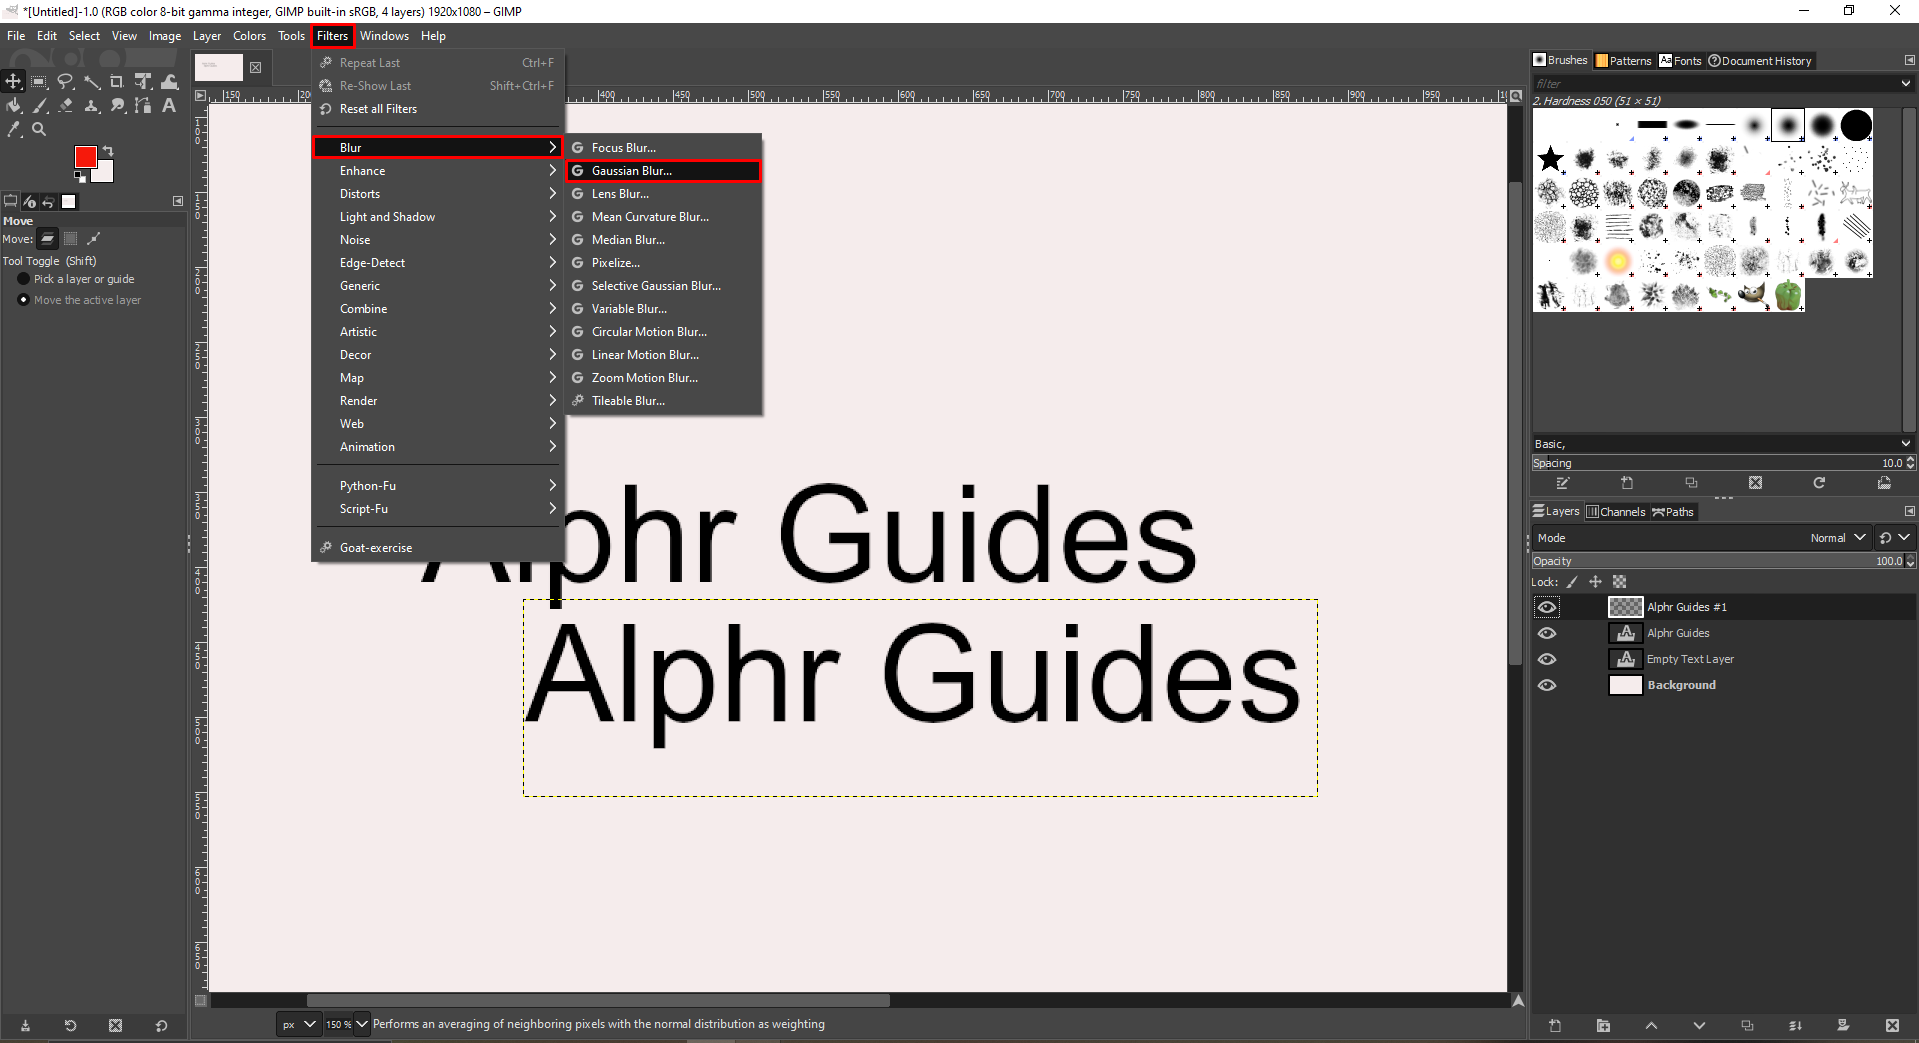This screenshot has width=1919, height=1043.
Task: Select the Paths tool
Action: coord(143,106)
